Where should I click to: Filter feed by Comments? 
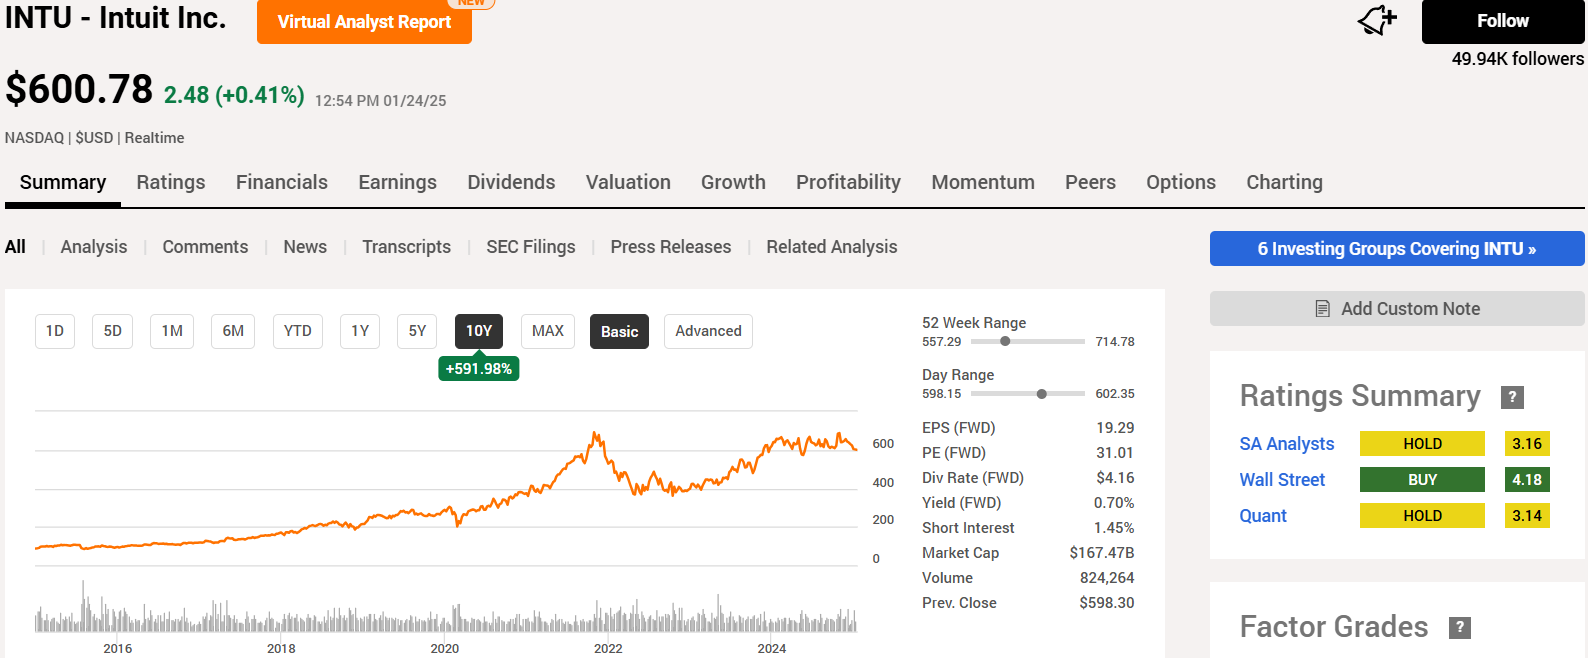(x=205, y=247)
